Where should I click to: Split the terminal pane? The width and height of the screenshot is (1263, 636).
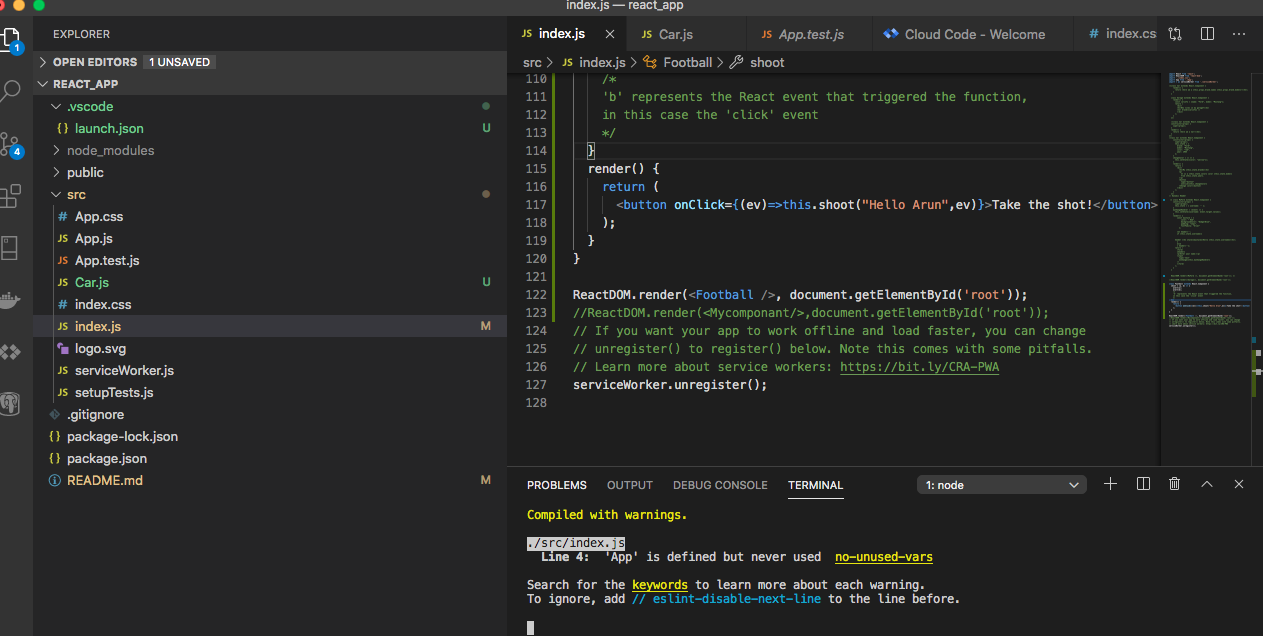(x=1143, y=484)
